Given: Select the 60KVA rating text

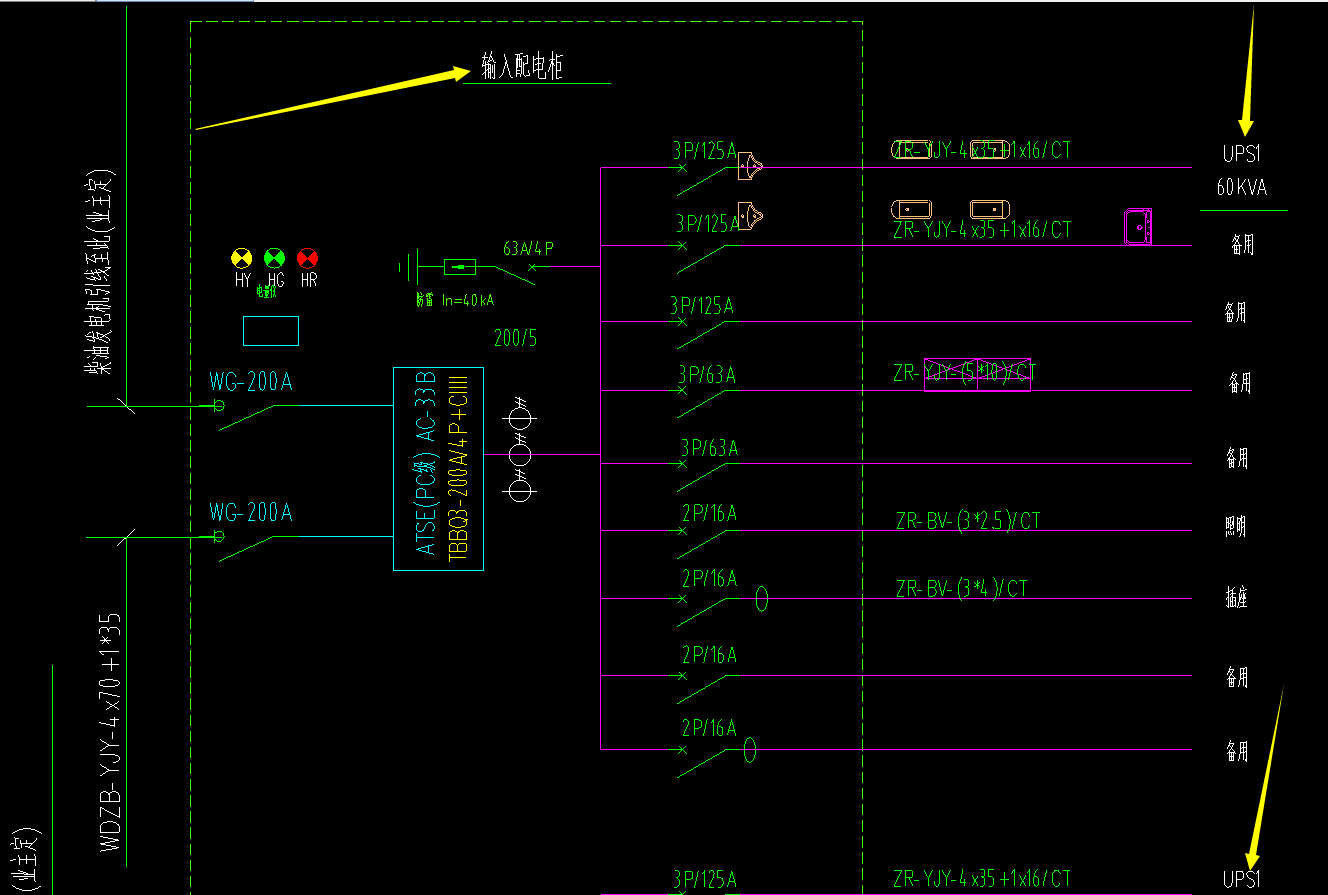Looking at the screenshot, I should pyautogui.click(x=1242, y=187).
